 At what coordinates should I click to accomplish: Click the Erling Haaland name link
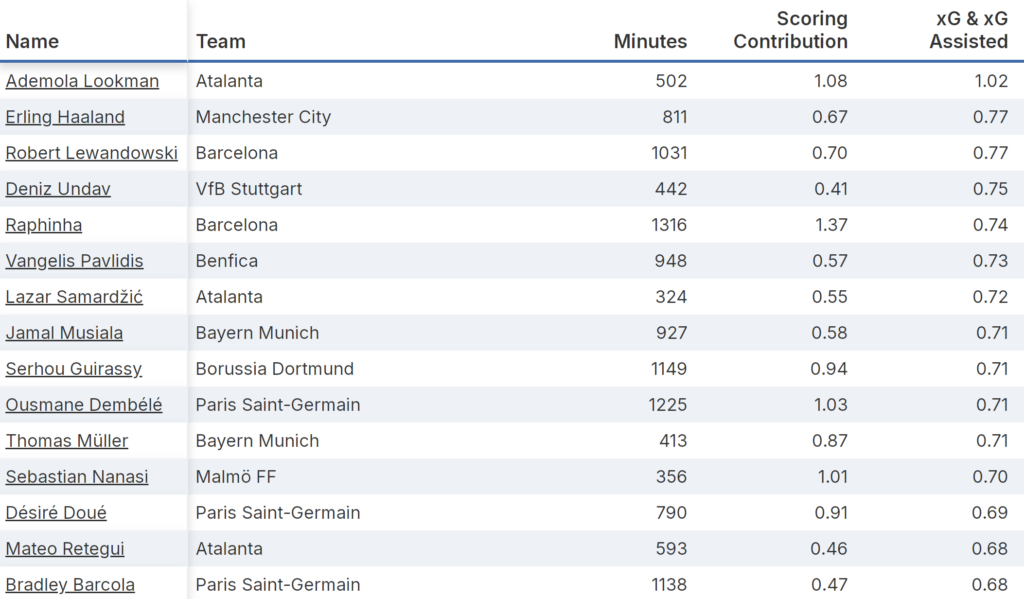[65, 117]
